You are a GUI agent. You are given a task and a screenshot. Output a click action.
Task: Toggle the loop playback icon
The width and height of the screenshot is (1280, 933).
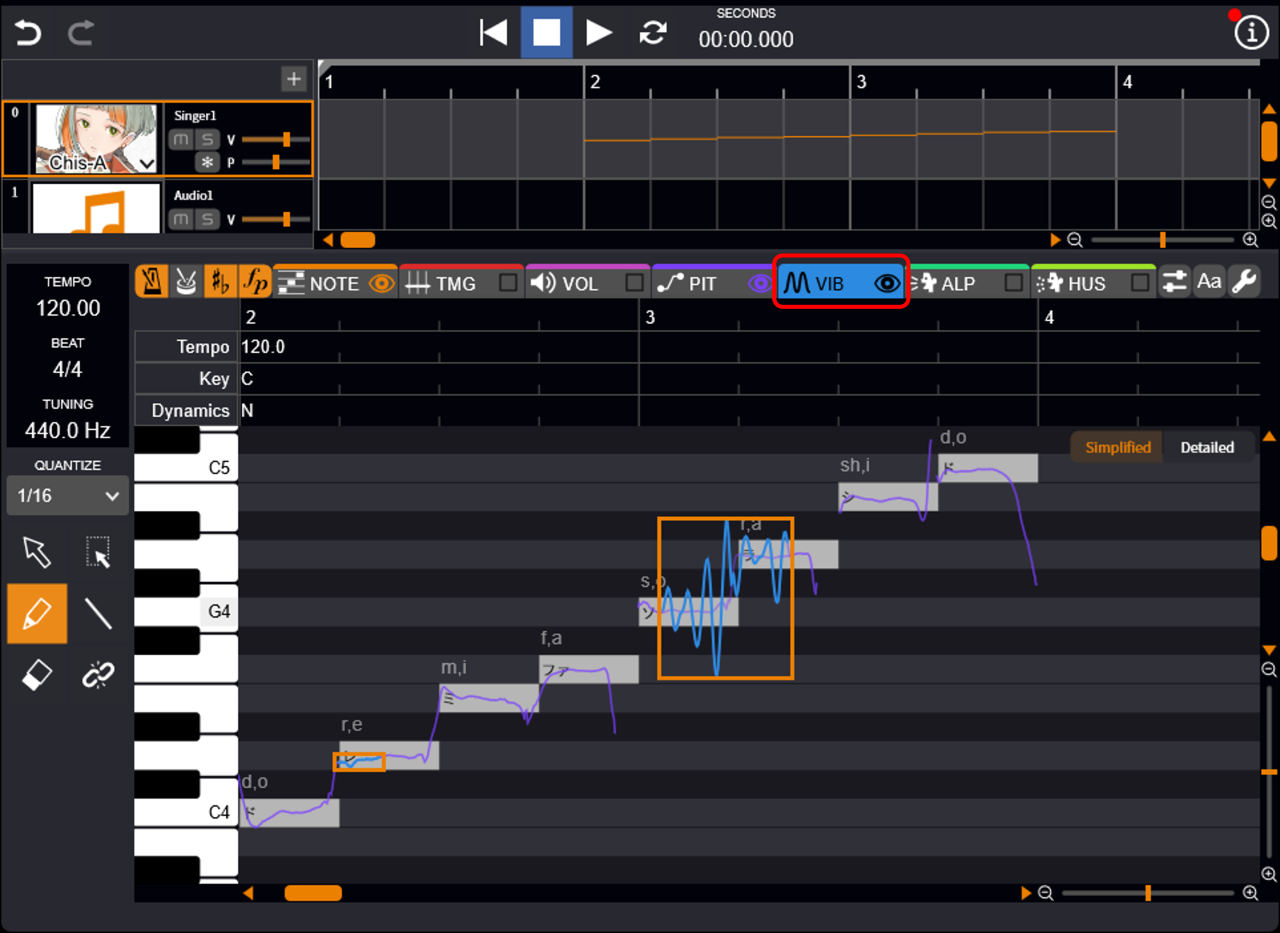[x=653, y=33]
